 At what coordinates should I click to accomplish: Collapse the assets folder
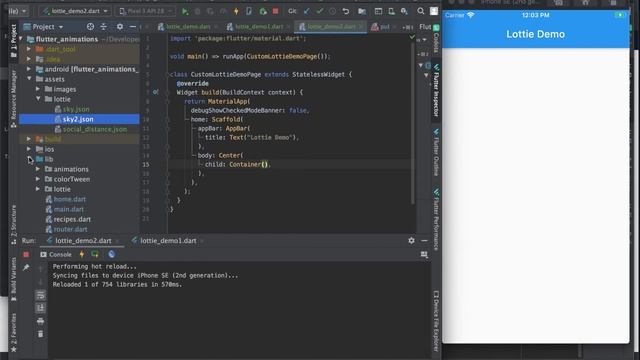pyautogui.click(x=29, y=79)
